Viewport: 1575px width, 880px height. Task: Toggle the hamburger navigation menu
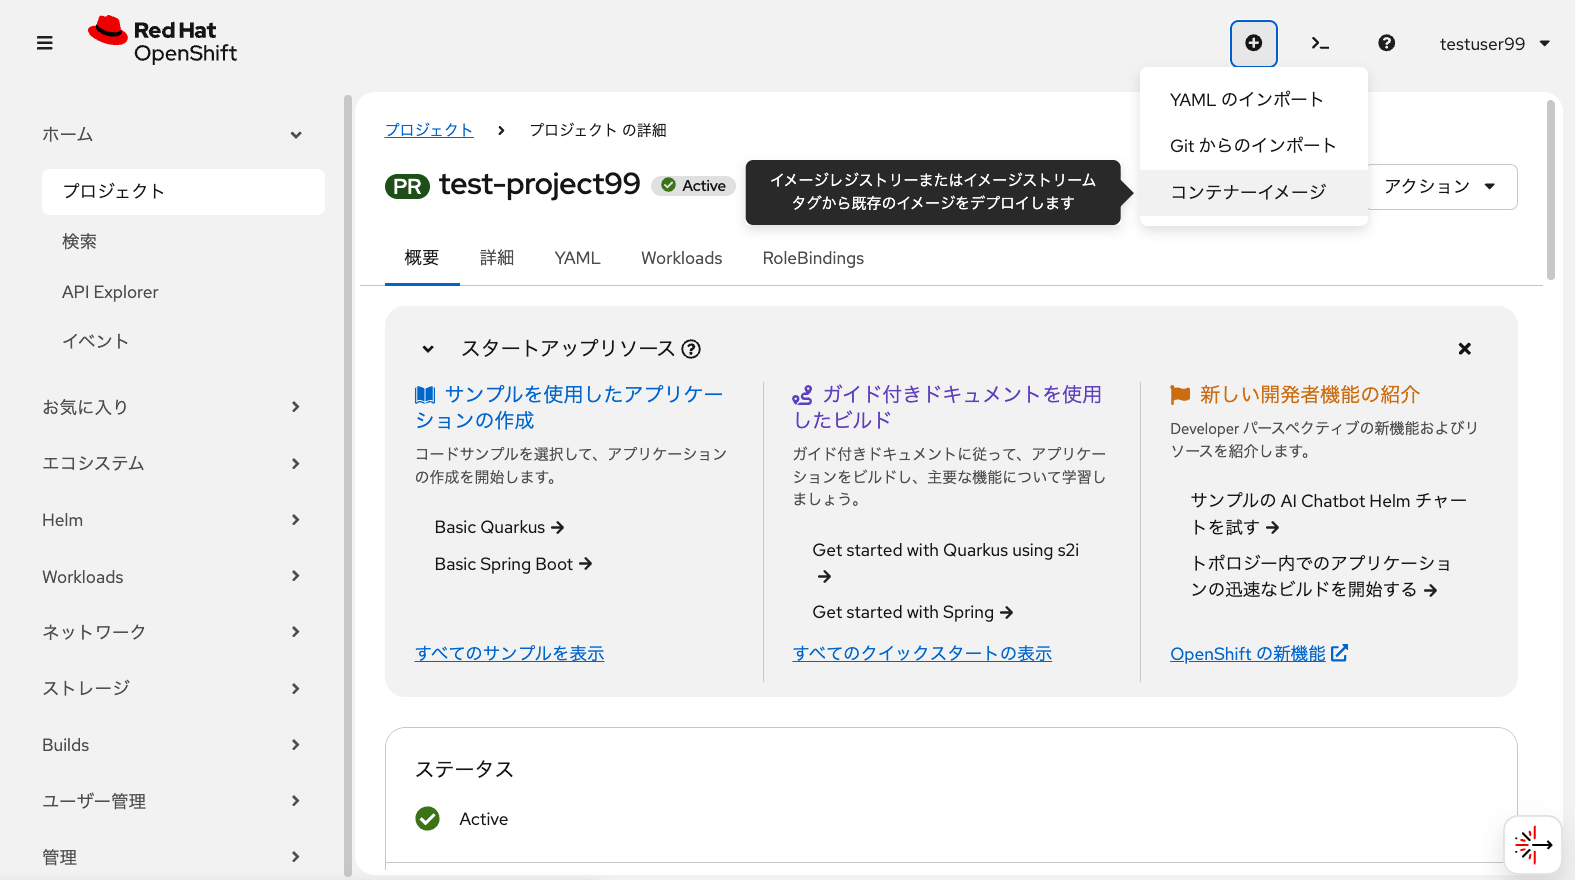tap(44, 43)
